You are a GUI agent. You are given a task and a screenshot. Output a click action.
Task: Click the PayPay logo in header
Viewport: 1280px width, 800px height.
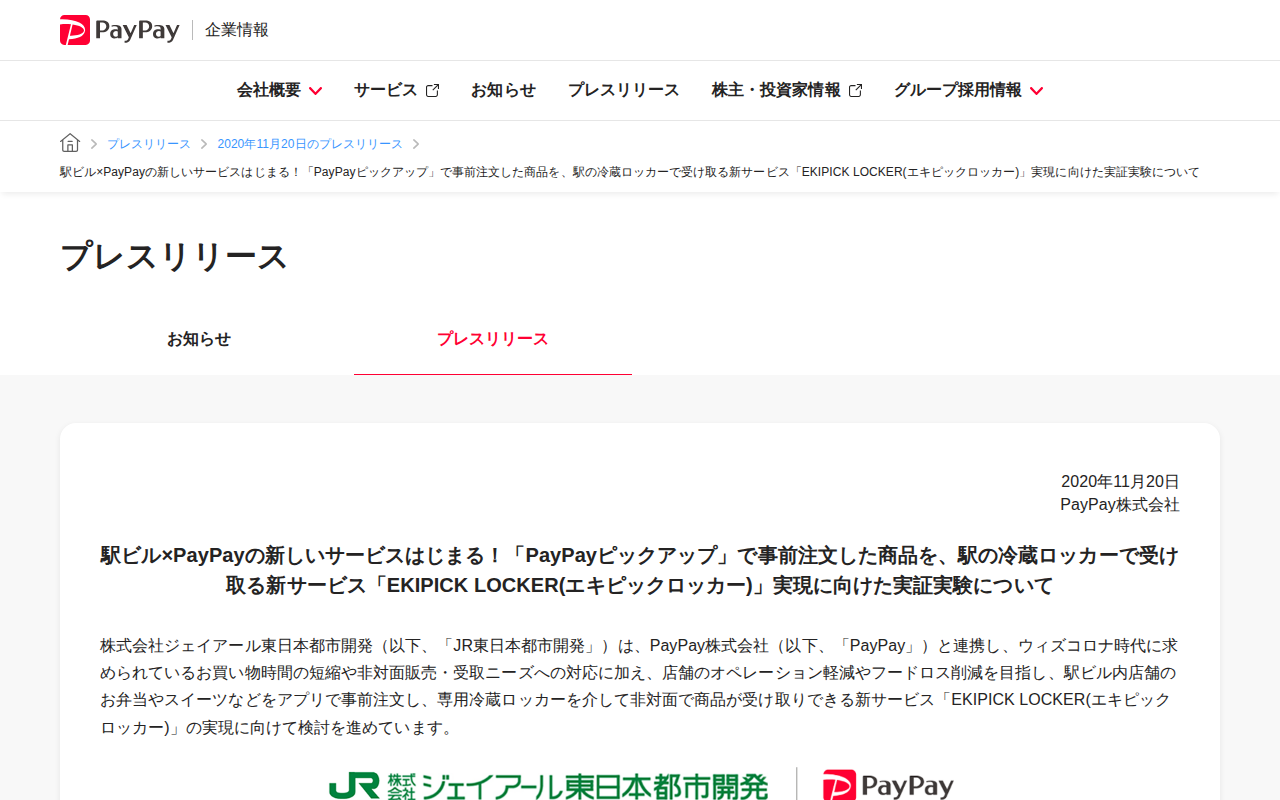pyautogui.click(x=119, y=30)
